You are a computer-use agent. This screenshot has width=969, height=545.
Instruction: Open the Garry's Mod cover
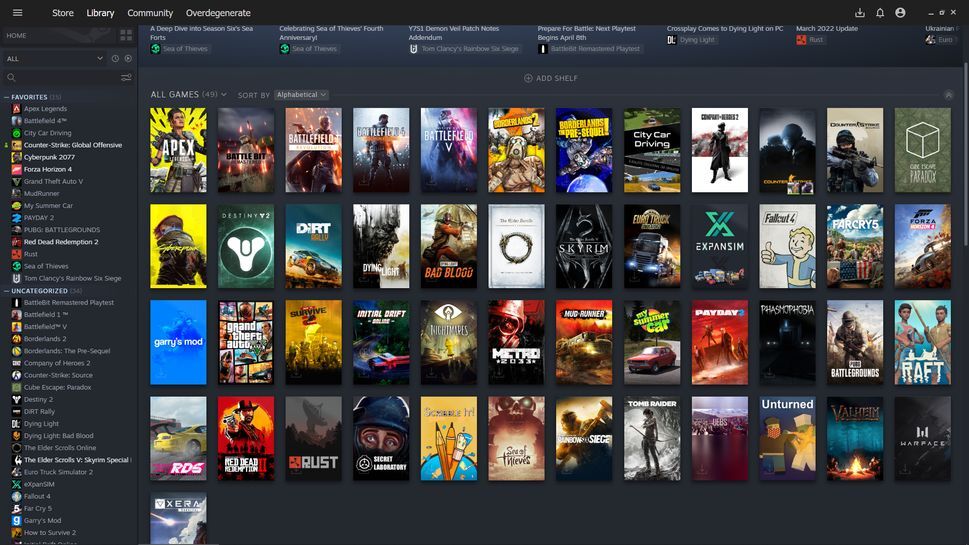(x=178, y=342)
